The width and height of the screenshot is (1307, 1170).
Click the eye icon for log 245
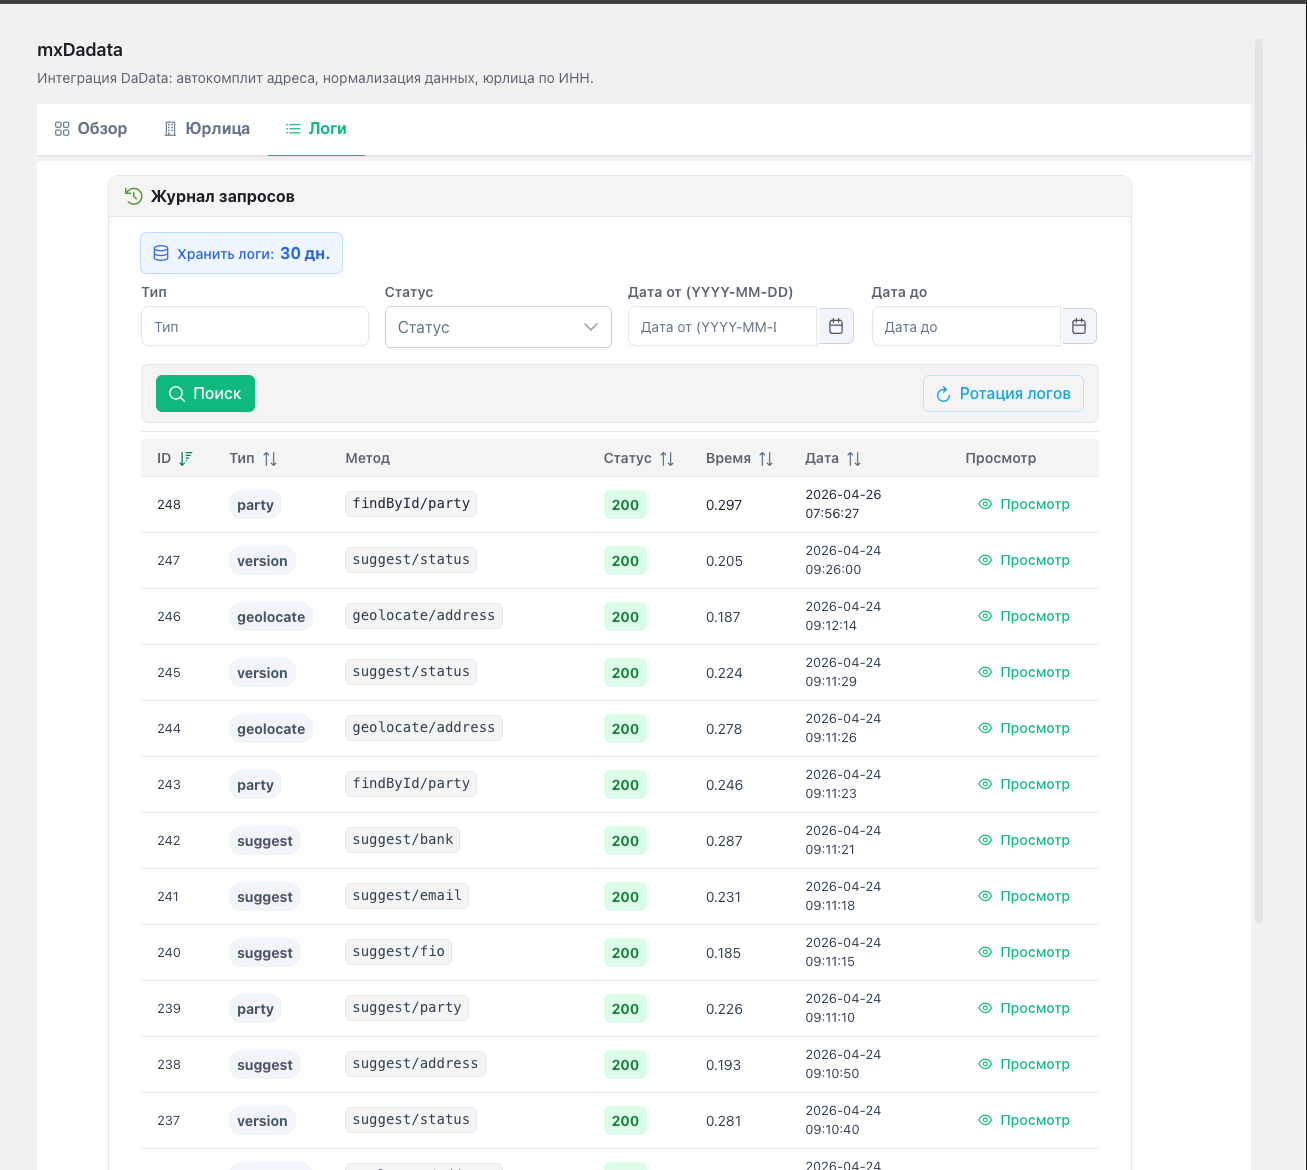985,672
